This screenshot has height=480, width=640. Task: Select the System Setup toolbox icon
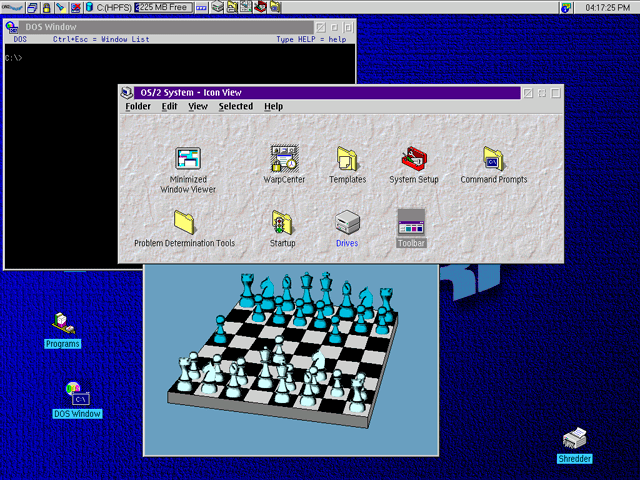click(x=414, y=158)
